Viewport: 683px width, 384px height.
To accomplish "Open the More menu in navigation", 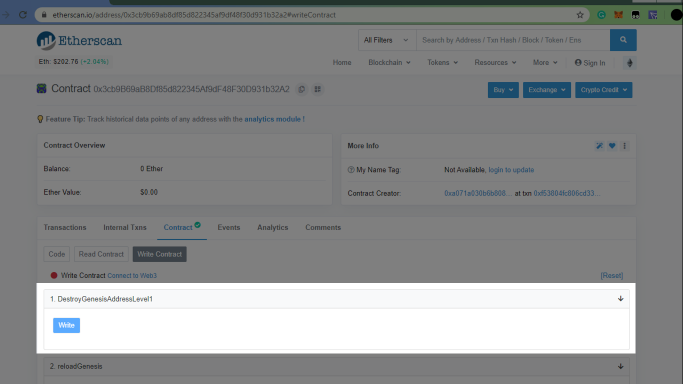I will tap(545, 63).
